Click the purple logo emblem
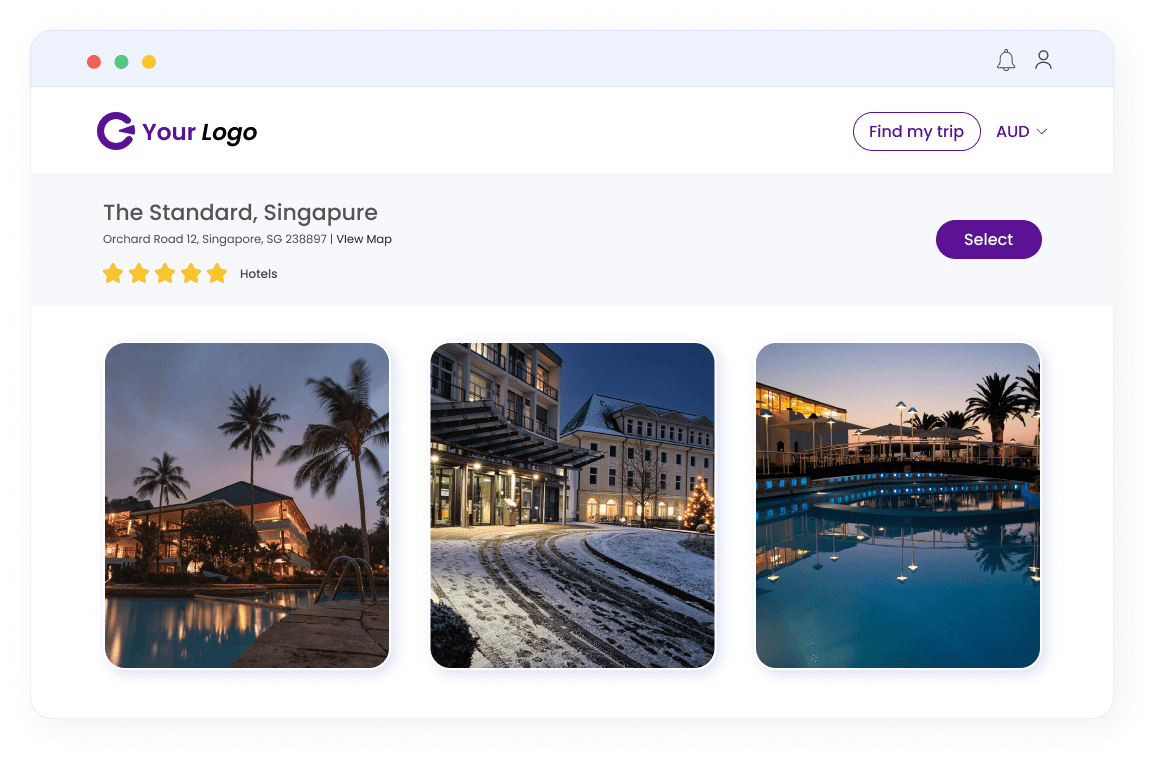This screenshot has width=1157, height=762. tap(115, 131)
